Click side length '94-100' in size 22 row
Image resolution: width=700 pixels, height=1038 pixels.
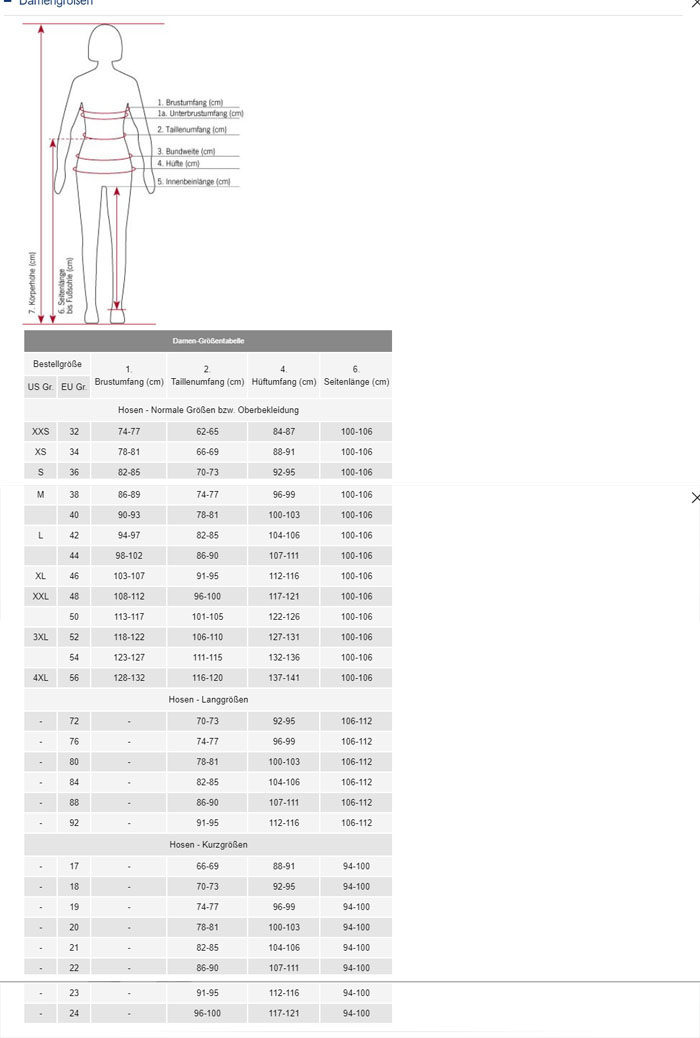click(x=356, y=968)
